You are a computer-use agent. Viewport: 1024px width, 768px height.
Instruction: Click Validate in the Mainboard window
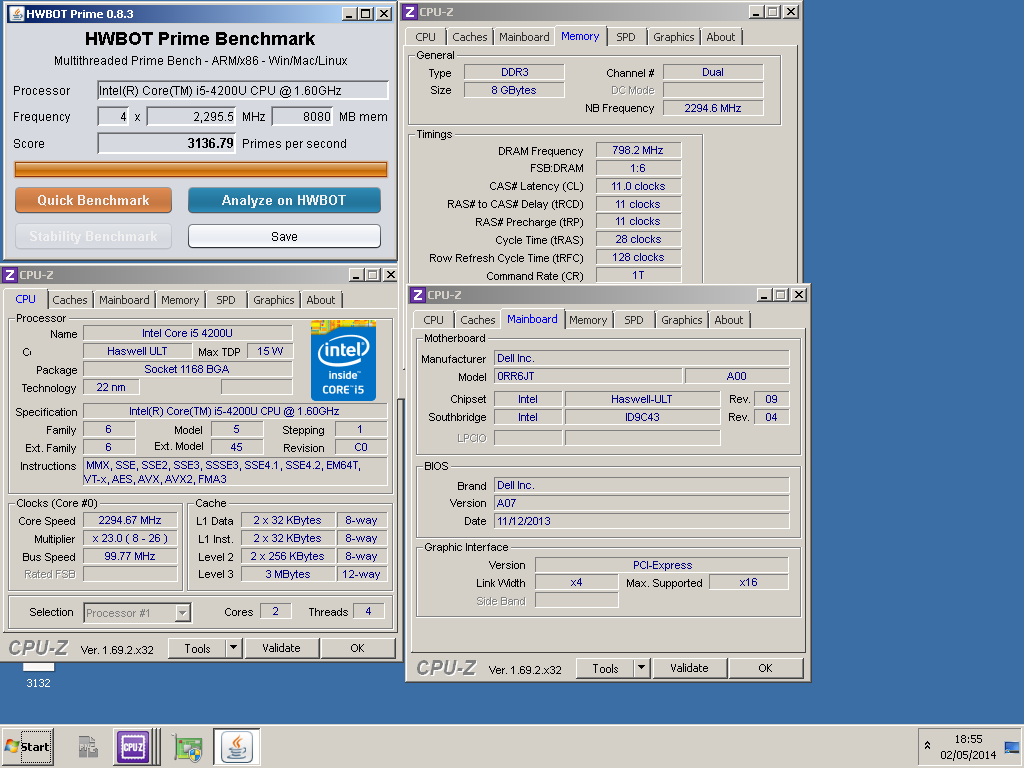click(x=689, y=667)
